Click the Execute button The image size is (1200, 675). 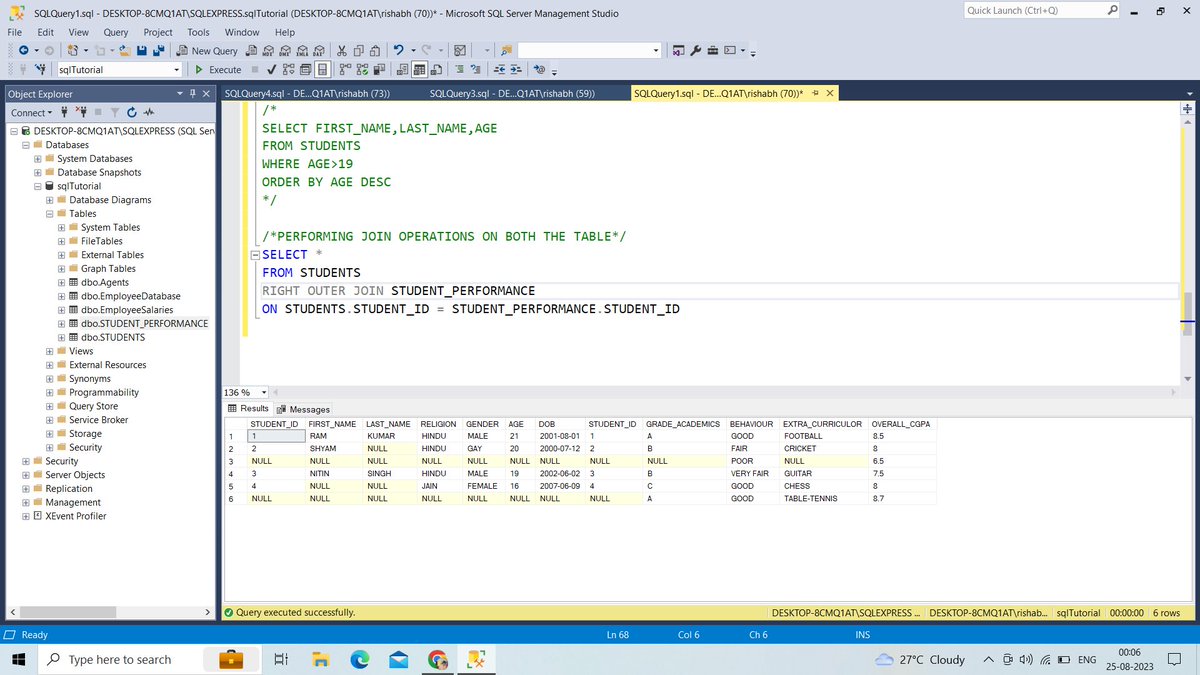point(218,70)
